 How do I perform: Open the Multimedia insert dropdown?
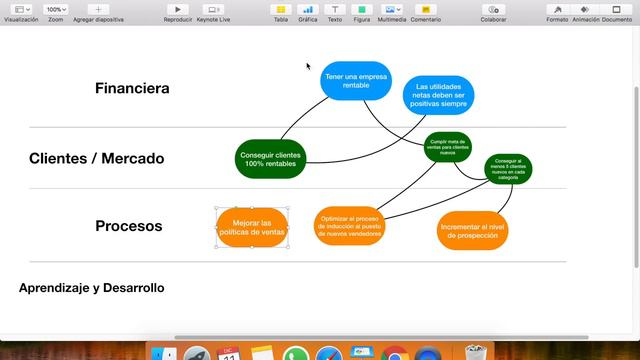(x=392, y=9)
